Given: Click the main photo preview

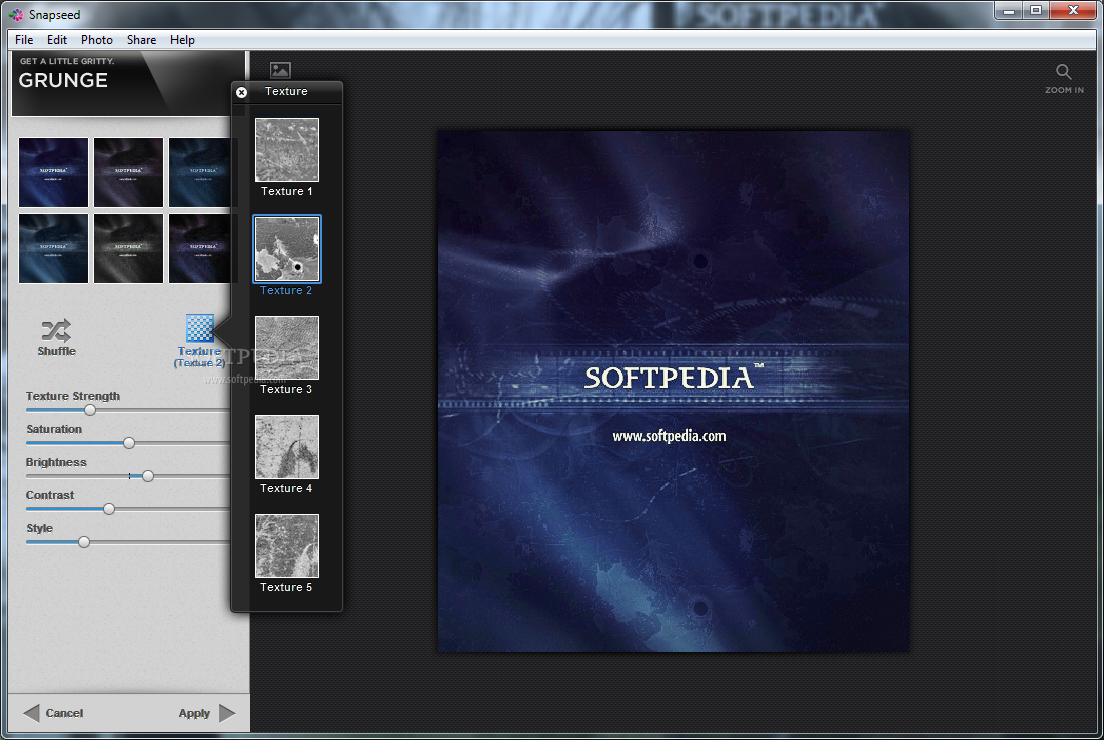Looking at the screenshot, I should coord(673,391).
